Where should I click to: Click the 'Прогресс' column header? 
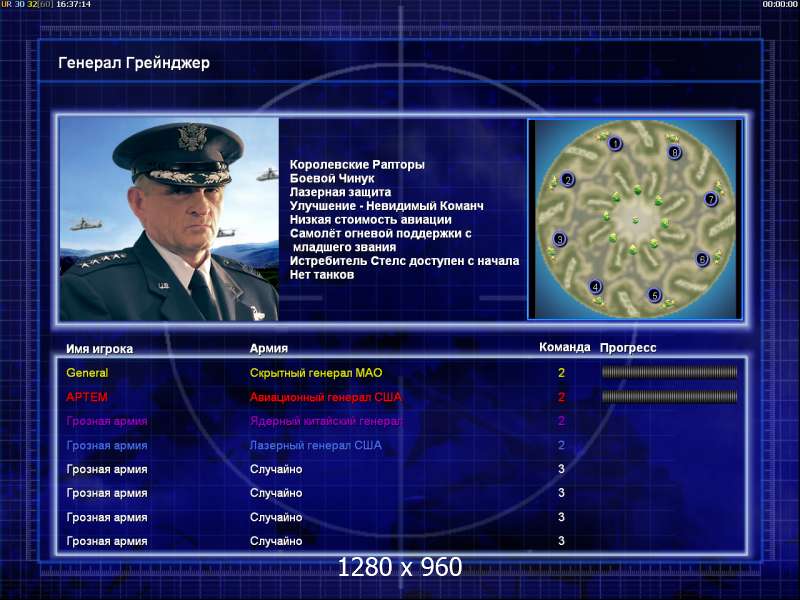pyautogui.click(x=628, y=347)
